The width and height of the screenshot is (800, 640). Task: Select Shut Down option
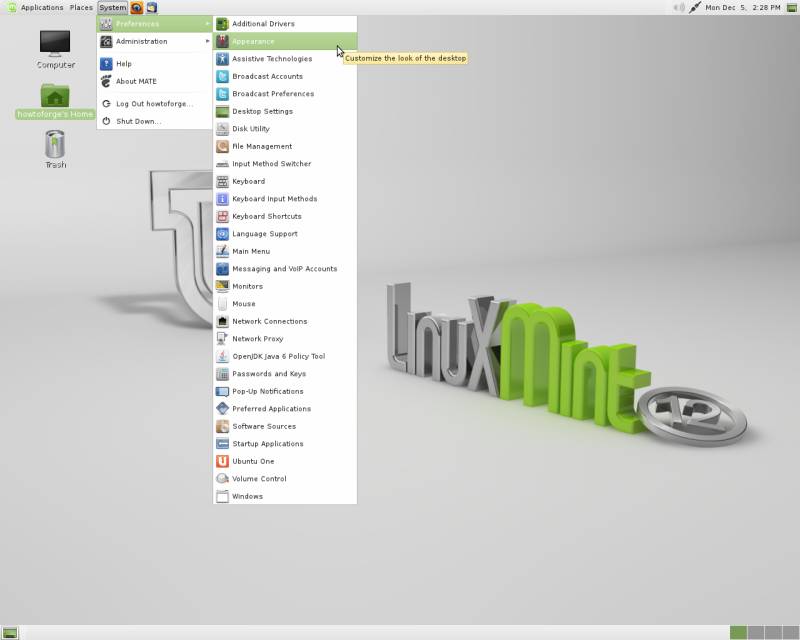(x=155, y=121)
